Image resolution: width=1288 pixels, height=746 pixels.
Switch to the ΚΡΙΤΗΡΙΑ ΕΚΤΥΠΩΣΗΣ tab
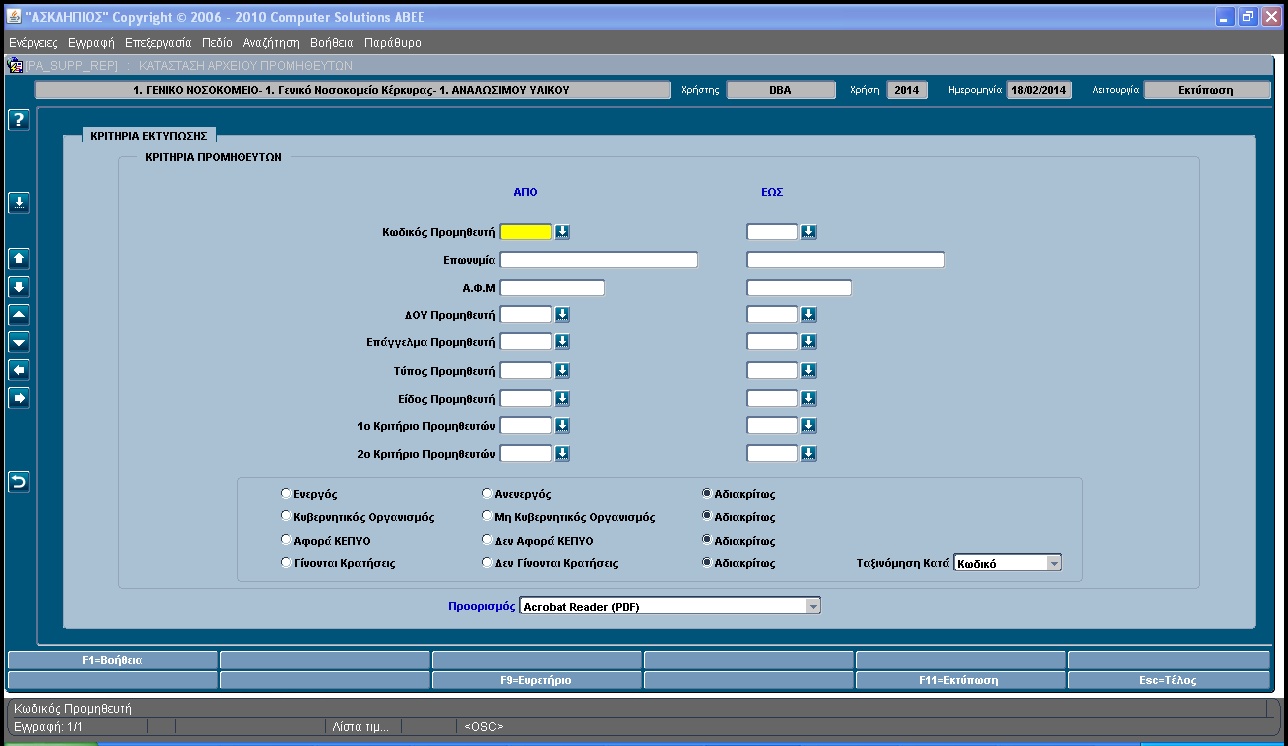(x=147, y=136)
